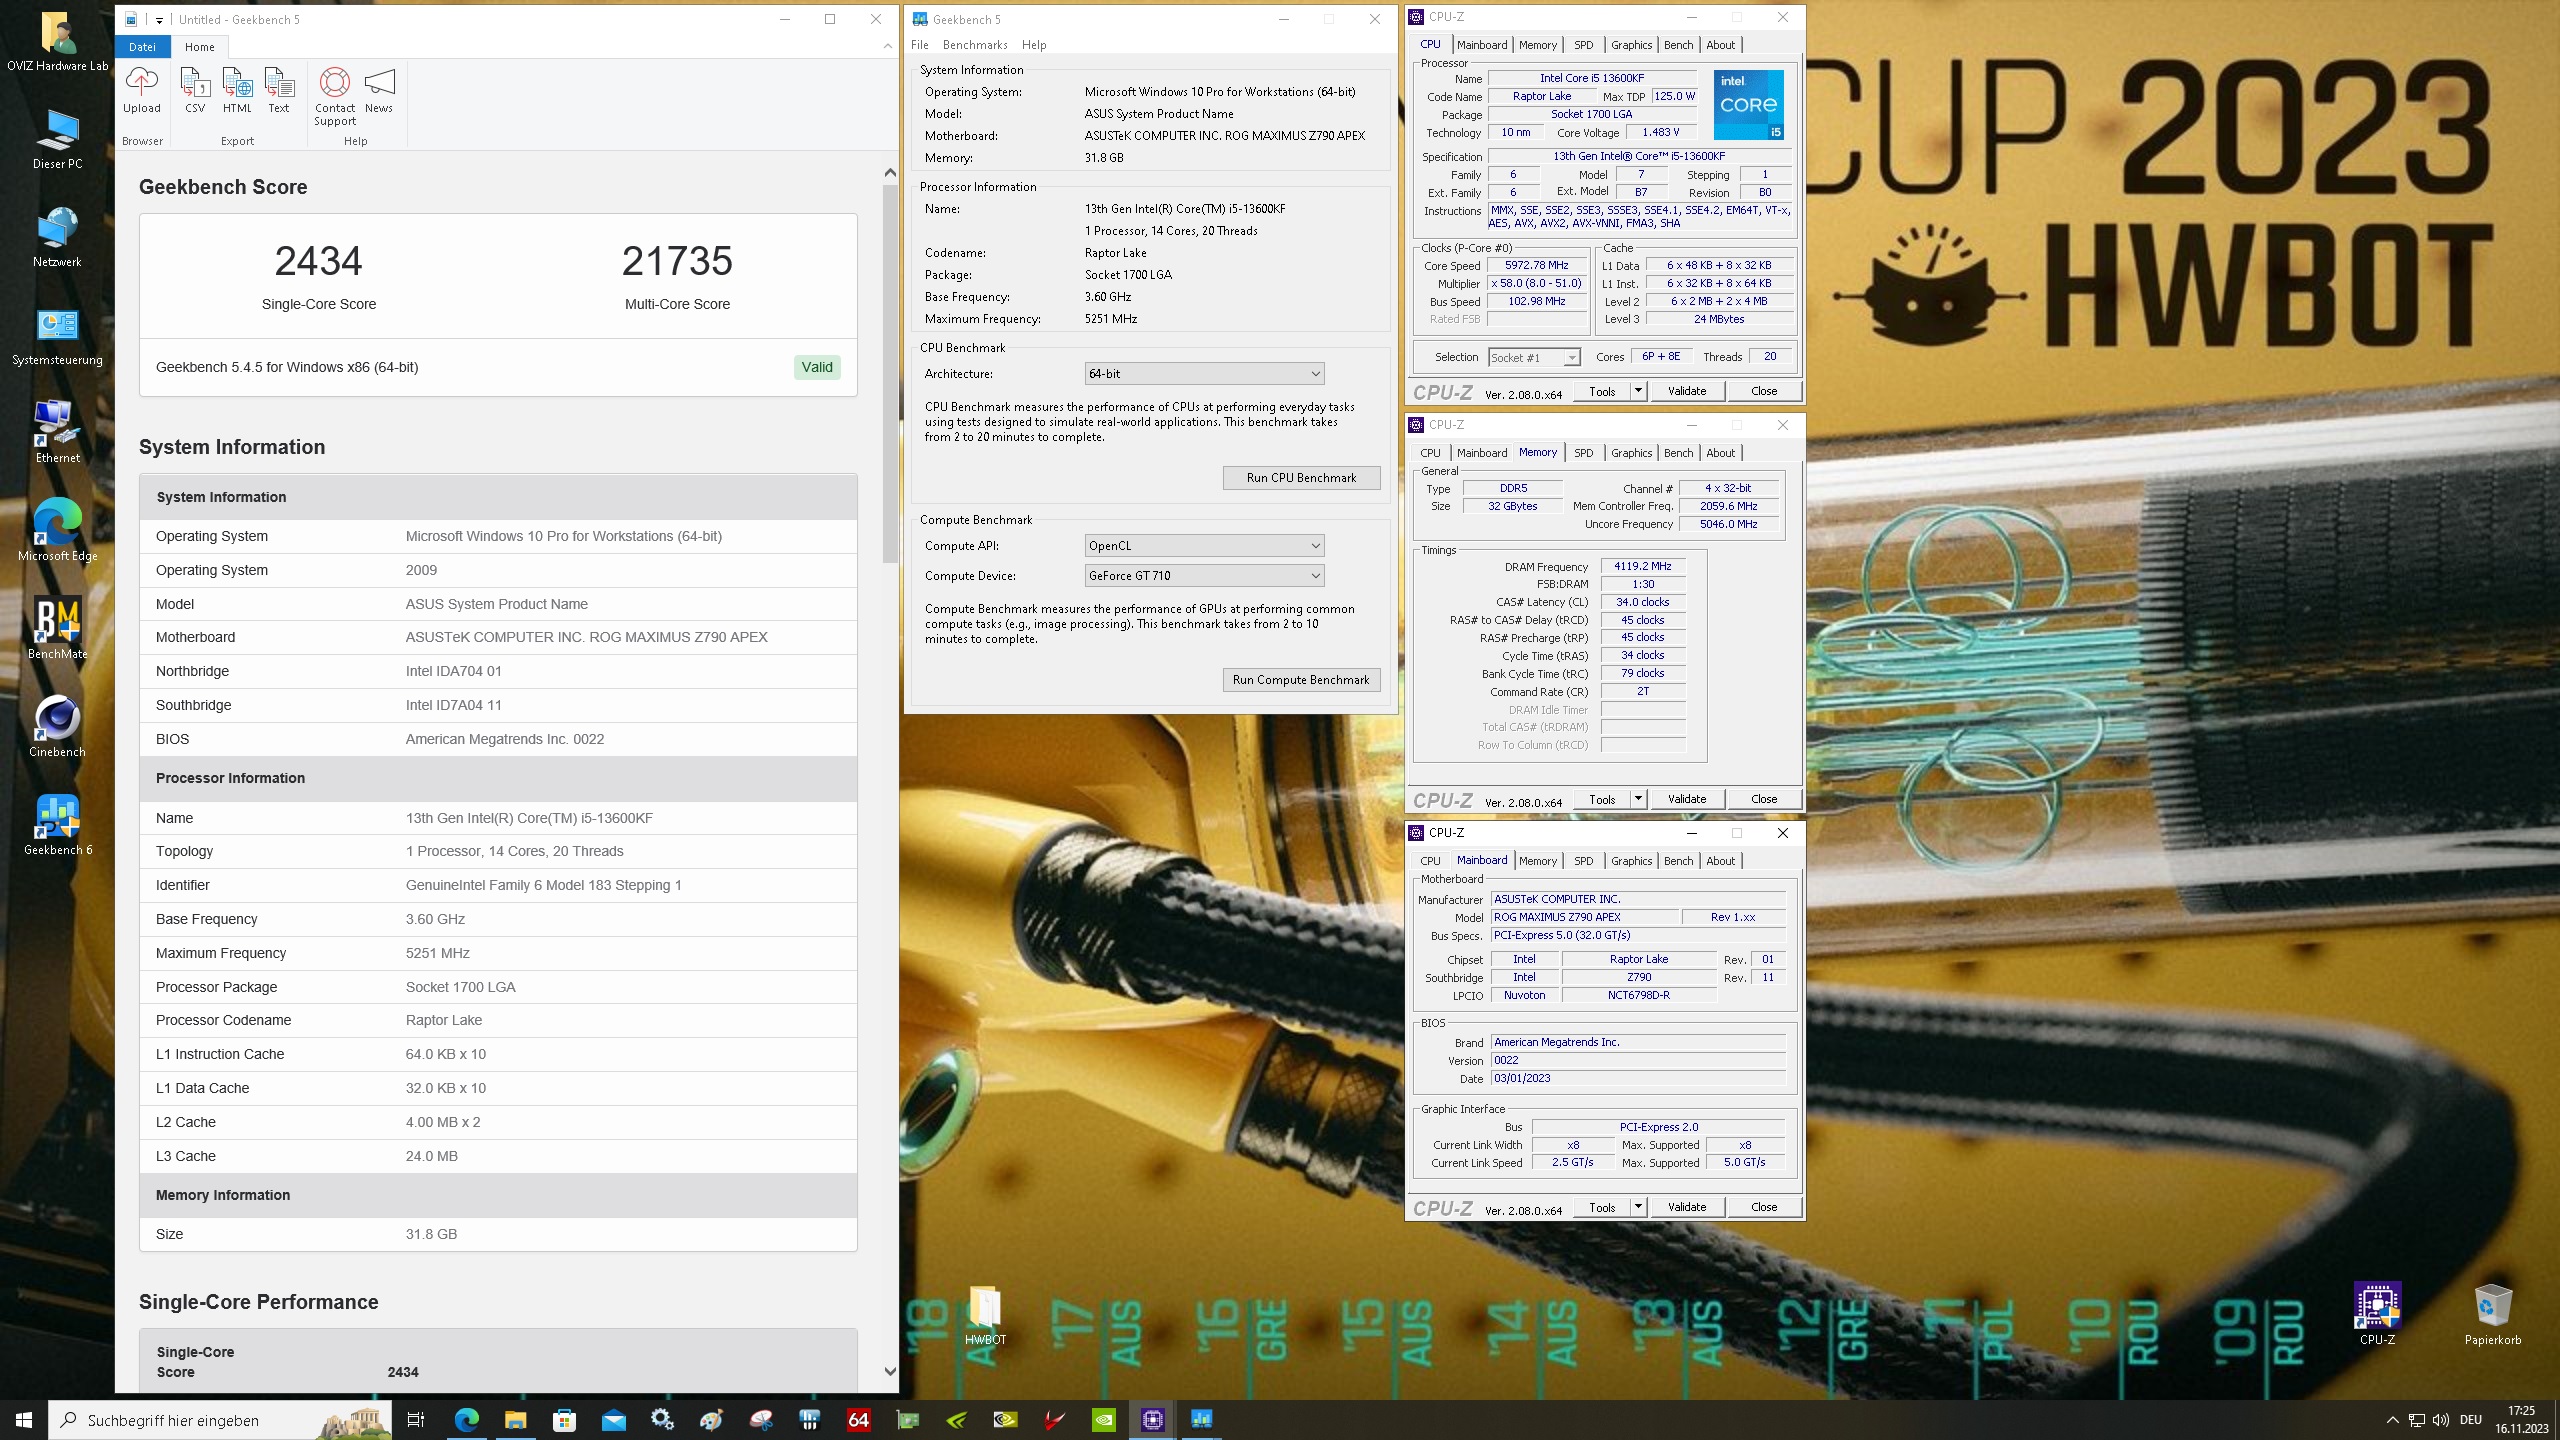Select the CPU-Z desktop shortcut
This screenshot has width=2560, height=1440.
coord(2377,1315)
